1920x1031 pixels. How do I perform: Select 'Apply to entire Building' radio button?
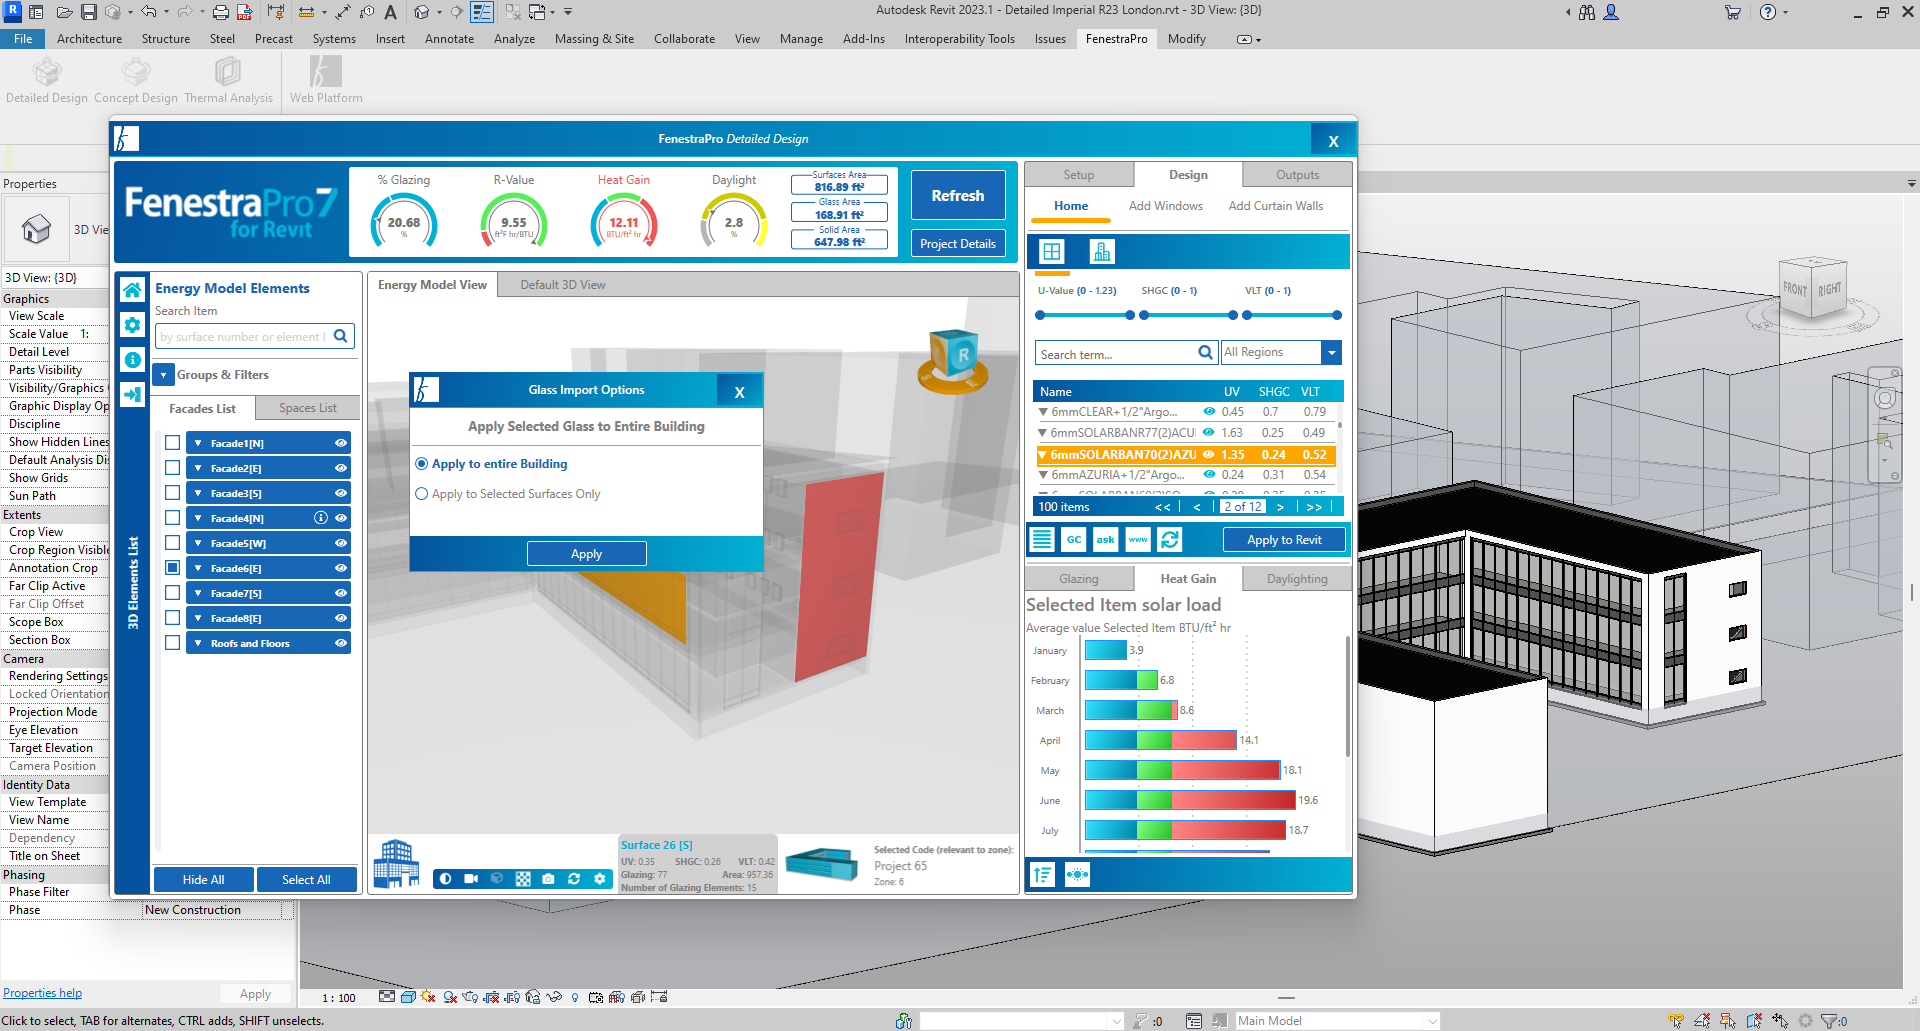pos(422,464)
